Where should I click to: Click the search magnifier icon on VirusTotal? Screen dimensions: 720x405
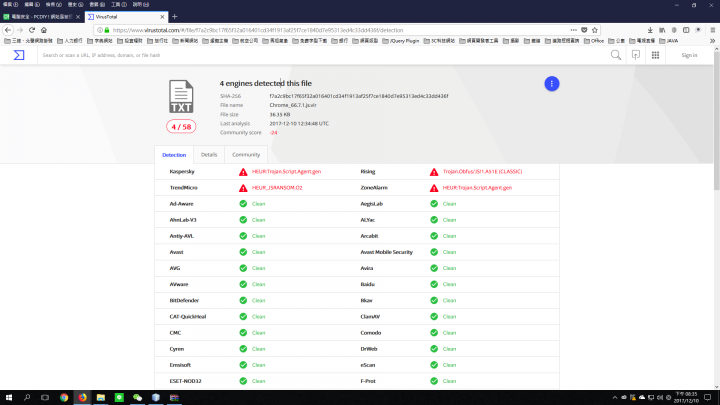(615, 55)
